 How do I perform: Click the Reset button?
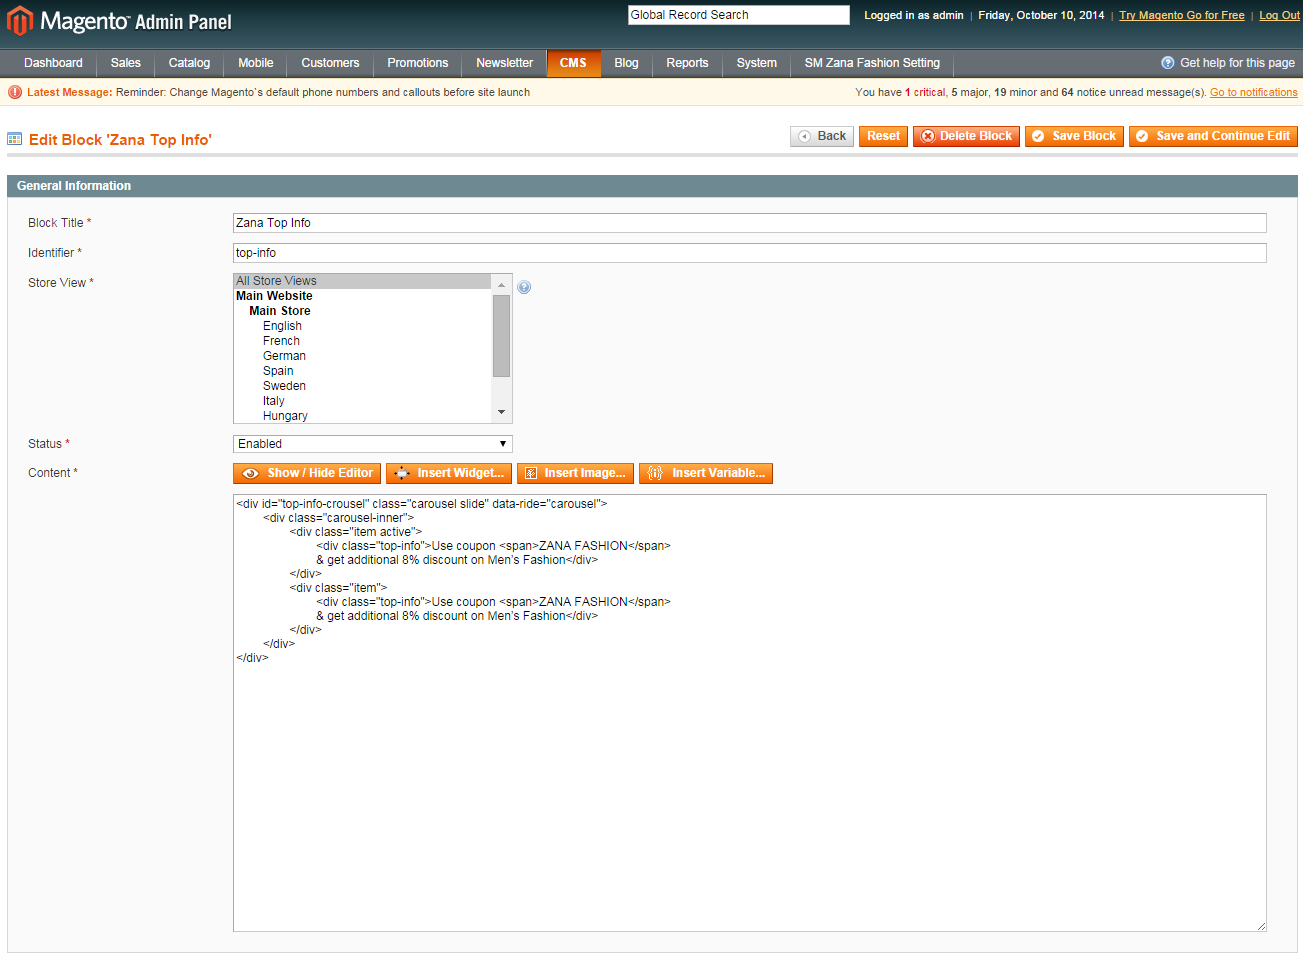883,136
